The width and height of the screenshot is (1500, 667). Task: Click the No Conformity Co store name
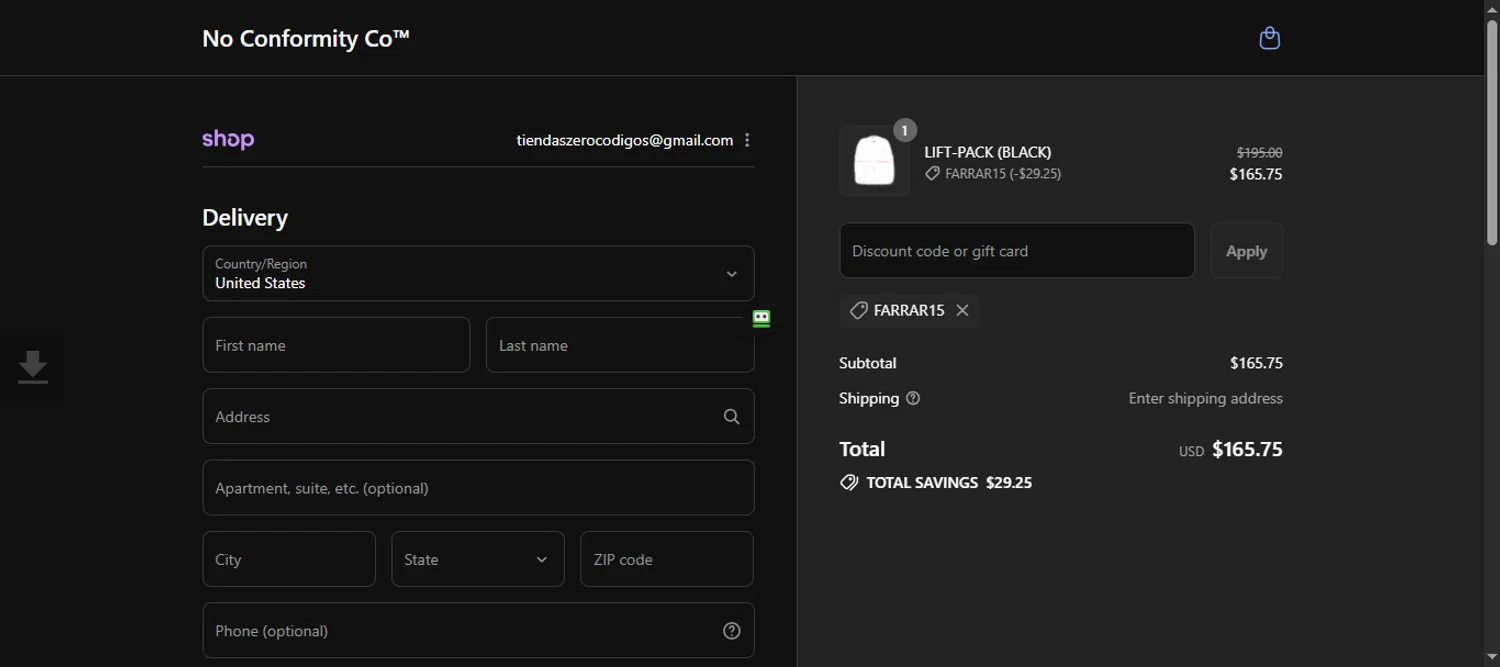(306, 38)
